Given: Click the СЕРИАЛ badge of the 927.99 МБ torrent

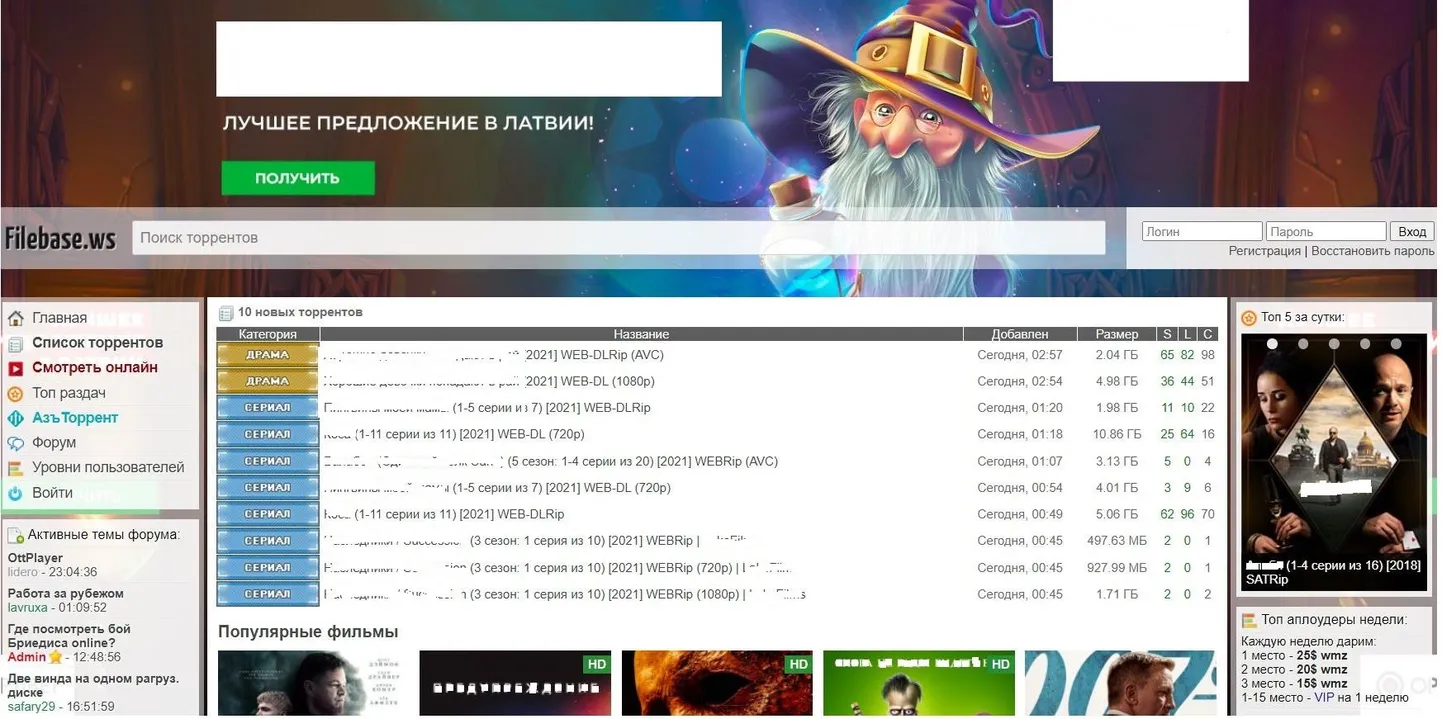Looking at the screenshot, I should 267,567.
